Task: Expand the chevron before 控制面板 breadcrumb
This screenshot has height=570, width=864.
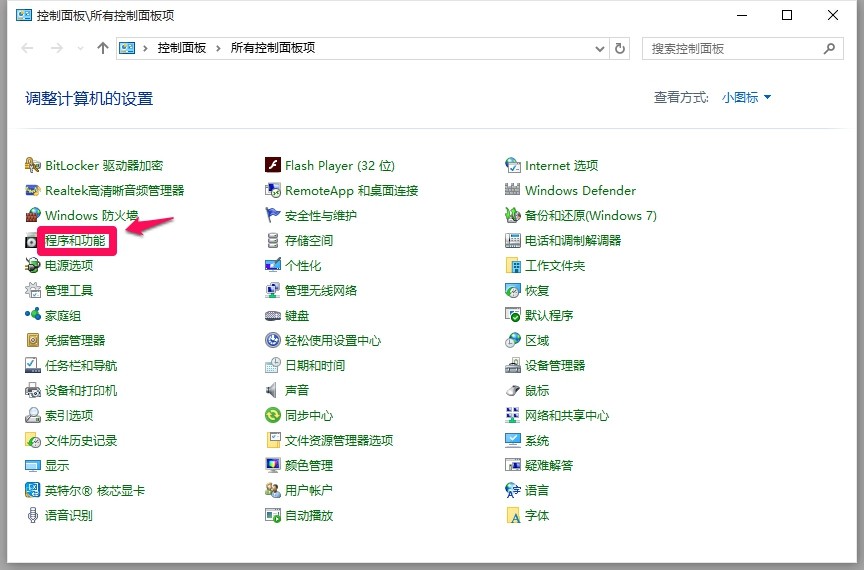Action: (x=145, y=49)
